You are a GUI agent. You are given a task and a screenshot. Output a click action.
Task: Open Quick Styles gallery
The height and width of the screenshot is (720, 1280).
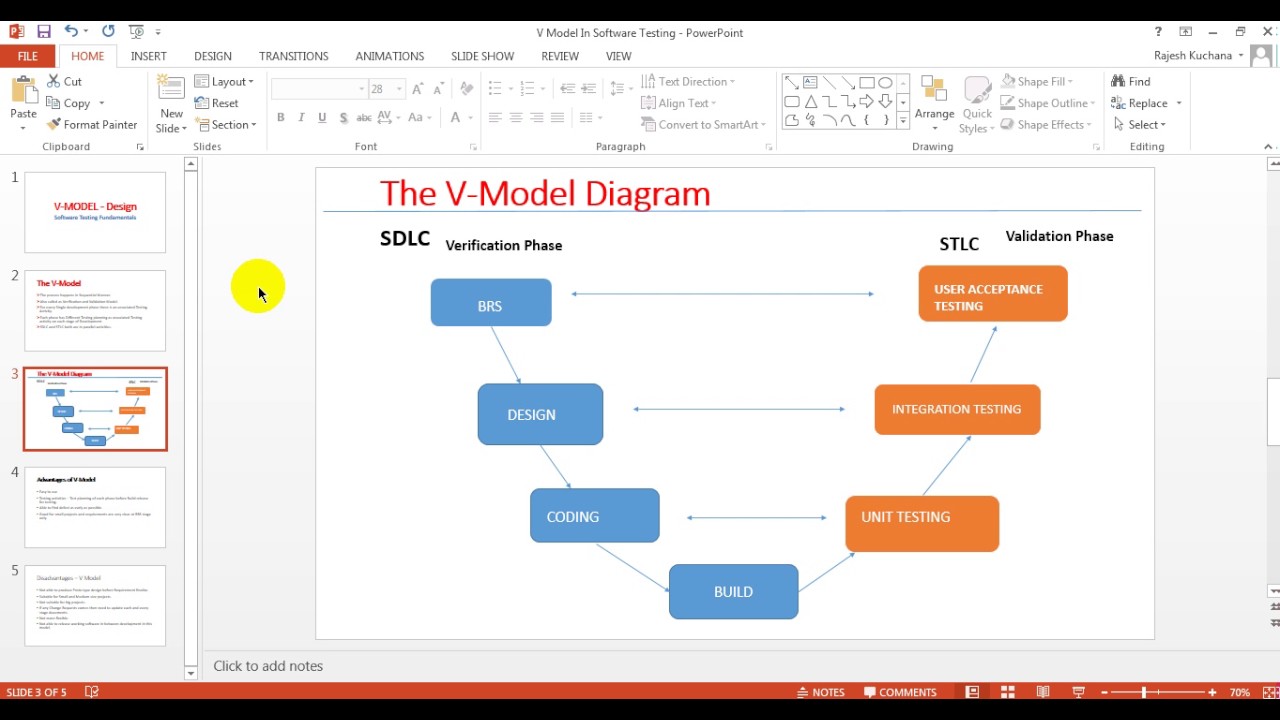coord(976,104)
